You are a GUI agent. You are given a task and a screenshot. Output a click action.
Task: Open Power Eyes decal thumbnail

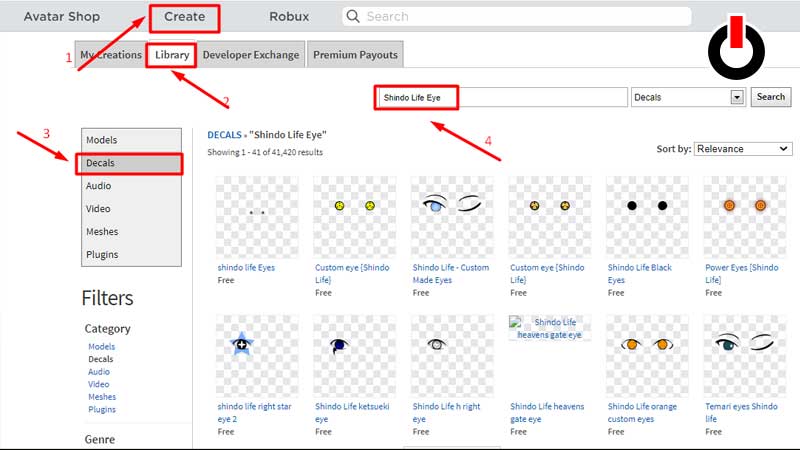tap(744, 217)
